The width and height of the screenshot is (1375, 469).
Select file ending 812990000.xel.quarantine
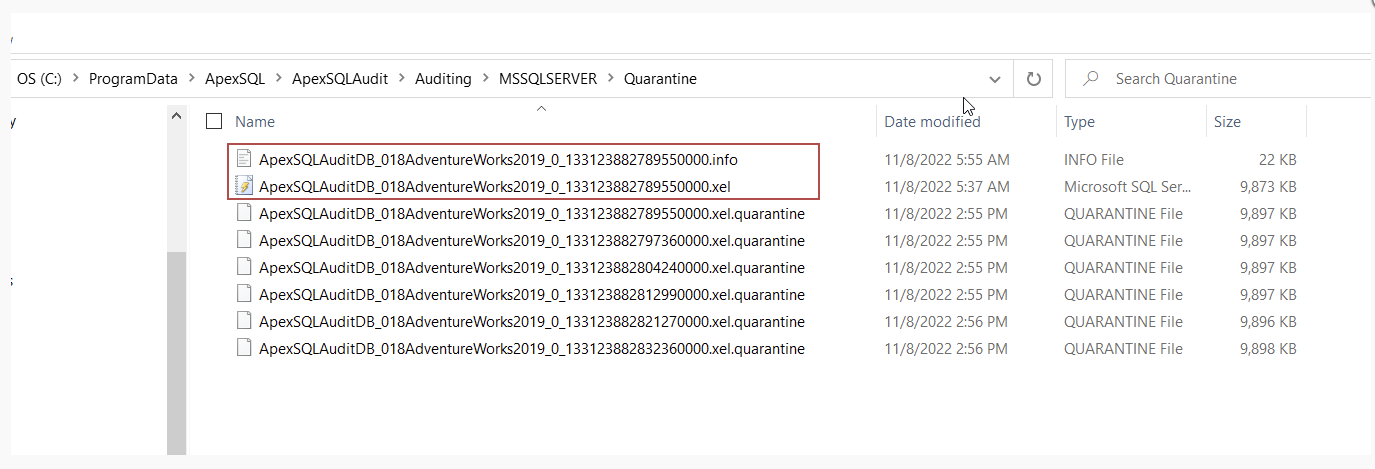[531, 294]
